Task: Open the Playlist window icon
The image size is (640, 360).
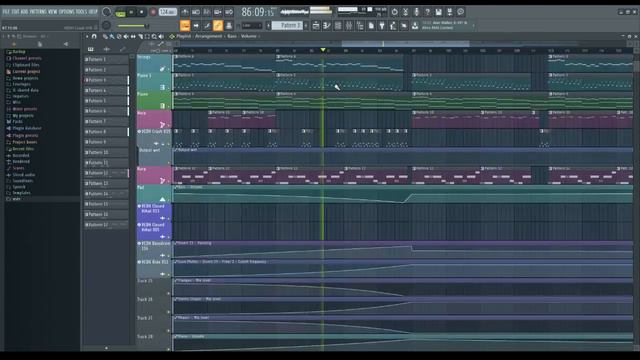Action: [x=316, y=26]
